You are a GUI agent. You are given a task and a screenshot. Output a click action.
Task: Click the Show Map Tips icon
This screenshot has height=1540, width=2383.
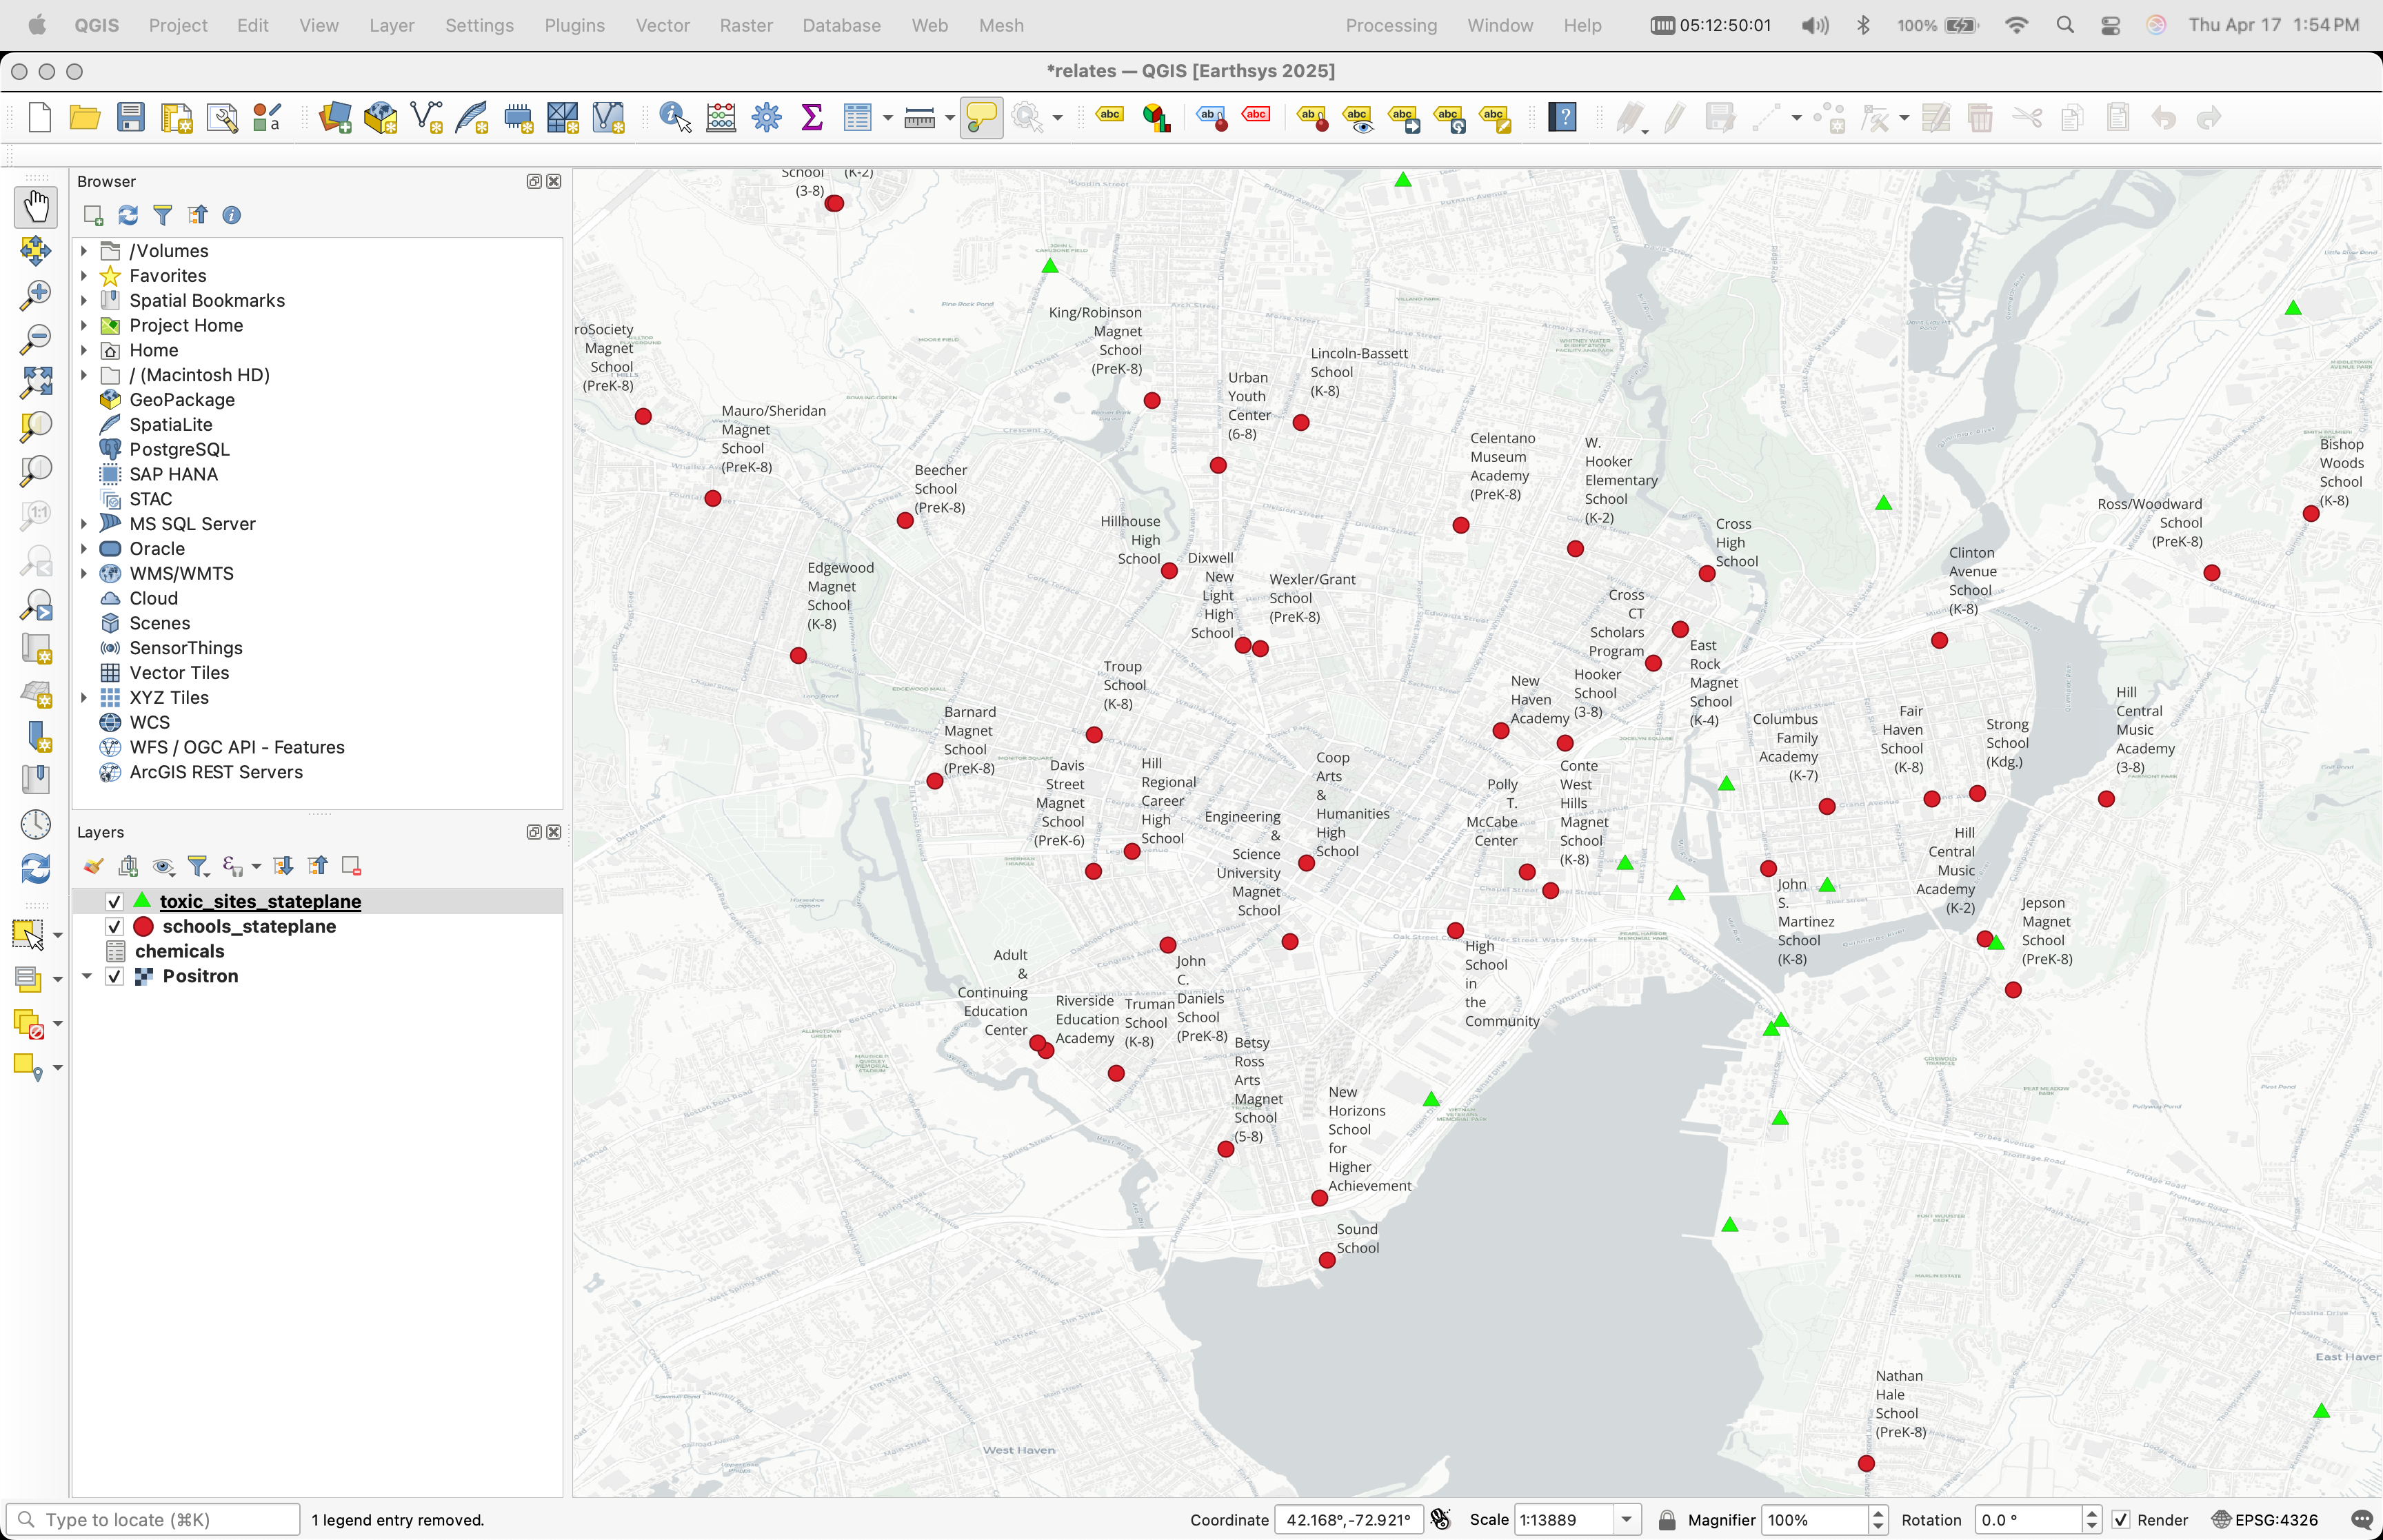click(981, 118)
